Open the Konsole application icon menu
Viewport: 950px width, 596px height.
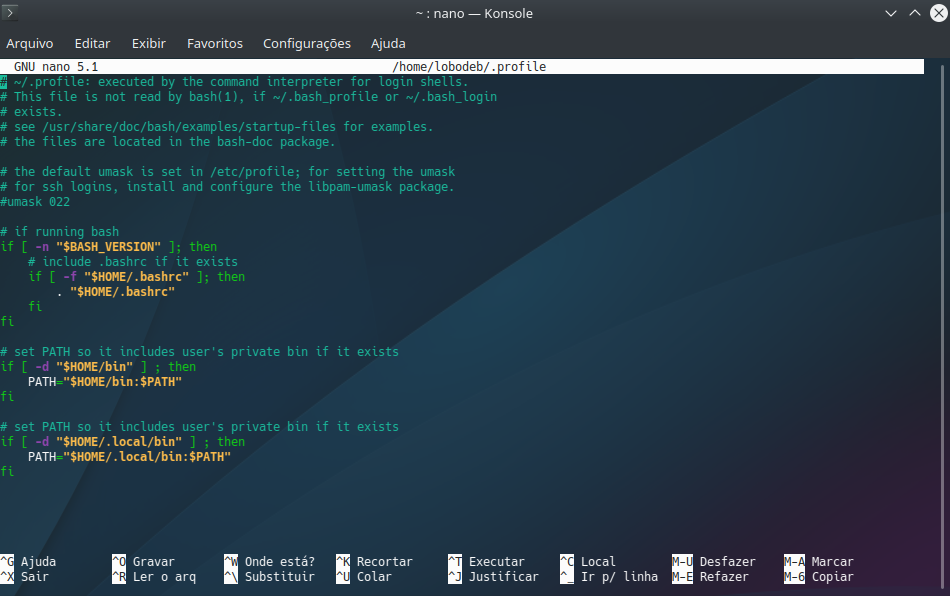point(11,13)
